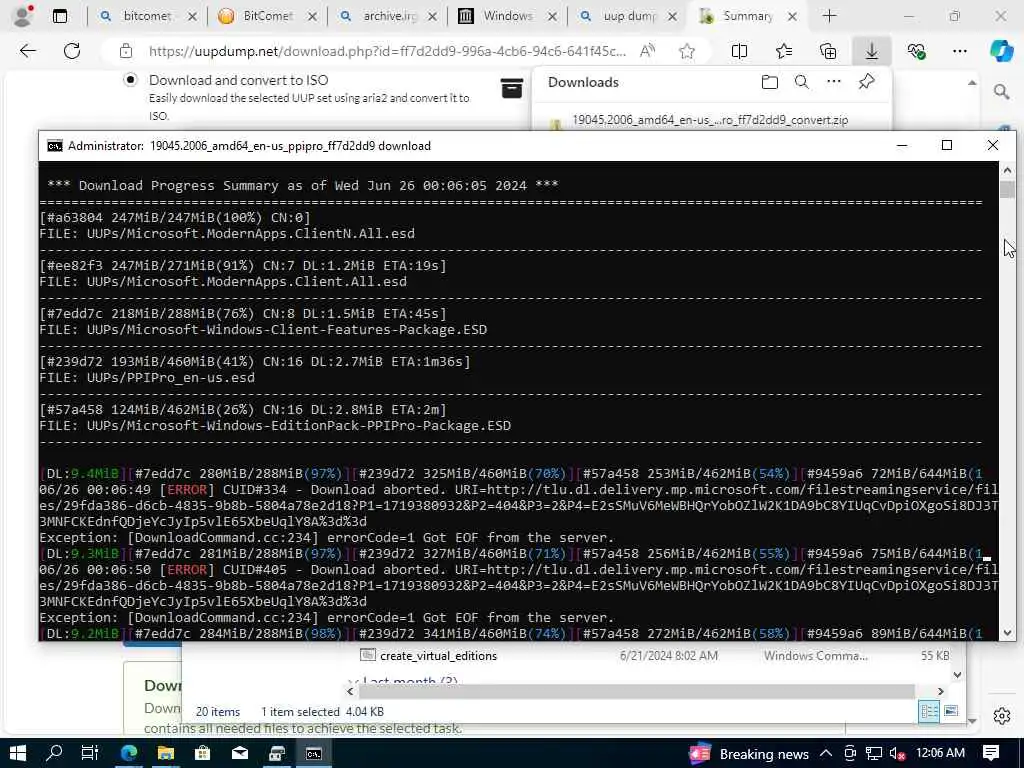Switch to the uup dump search tab

[x=628, y=16]
